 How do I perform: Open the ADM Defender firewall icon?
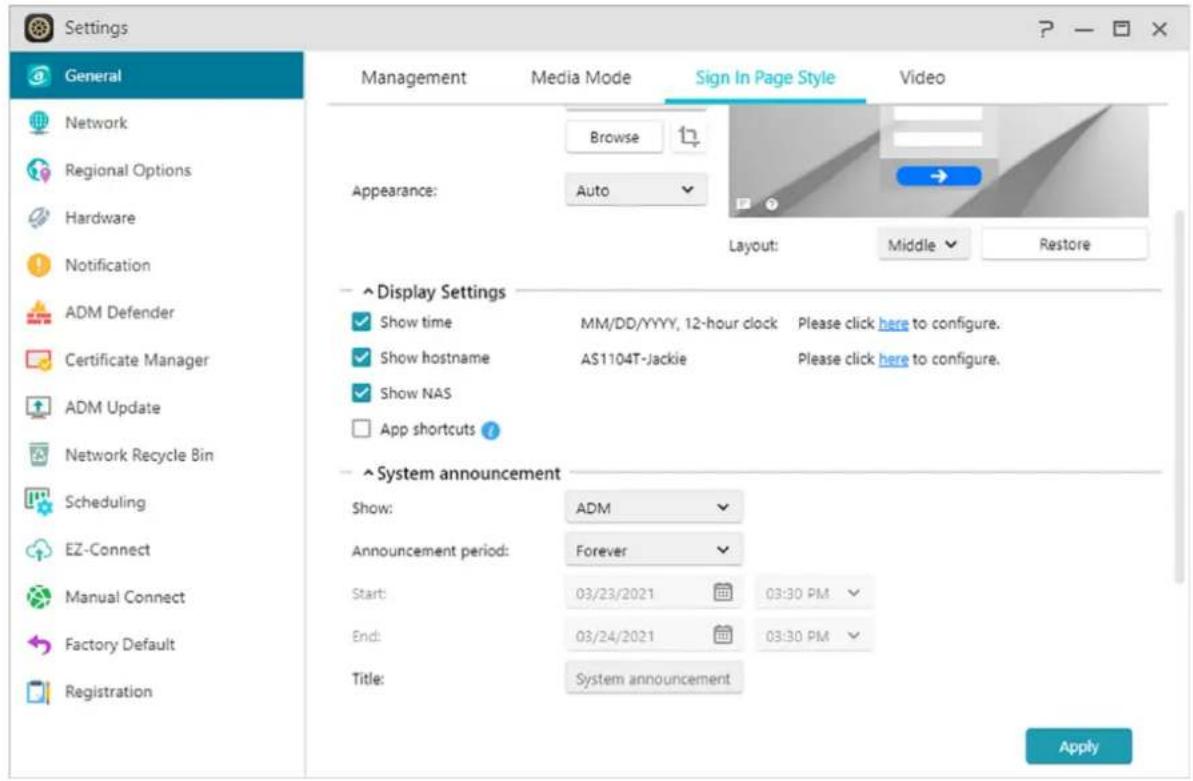tap(31, 313)
